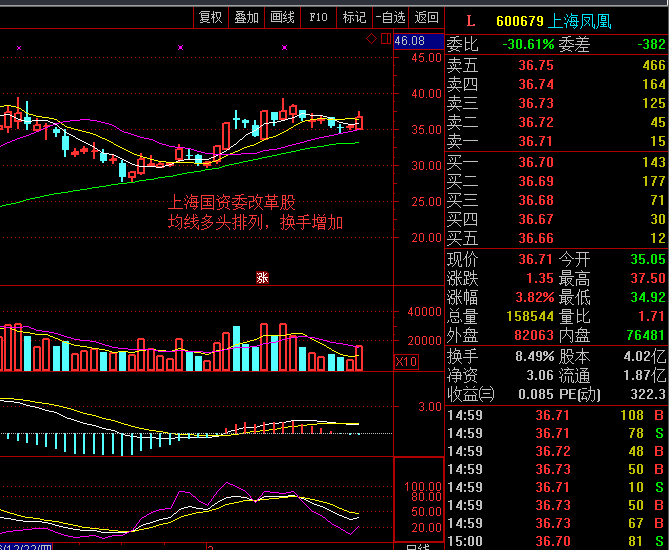Click the 标记 mark button
This screenshot has width=669, height=550.
[x=354, y=17]
